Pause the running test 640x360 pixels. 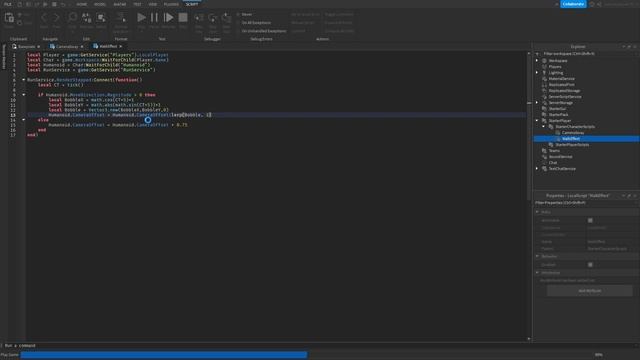154,18
